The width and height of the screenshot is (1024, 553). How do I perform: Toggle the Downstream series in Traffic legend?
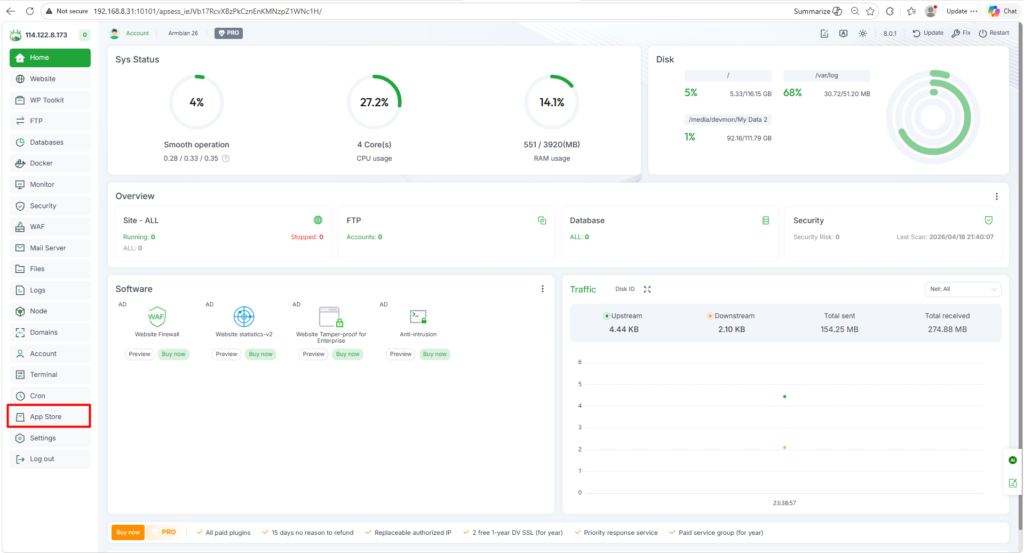point(730,316)
